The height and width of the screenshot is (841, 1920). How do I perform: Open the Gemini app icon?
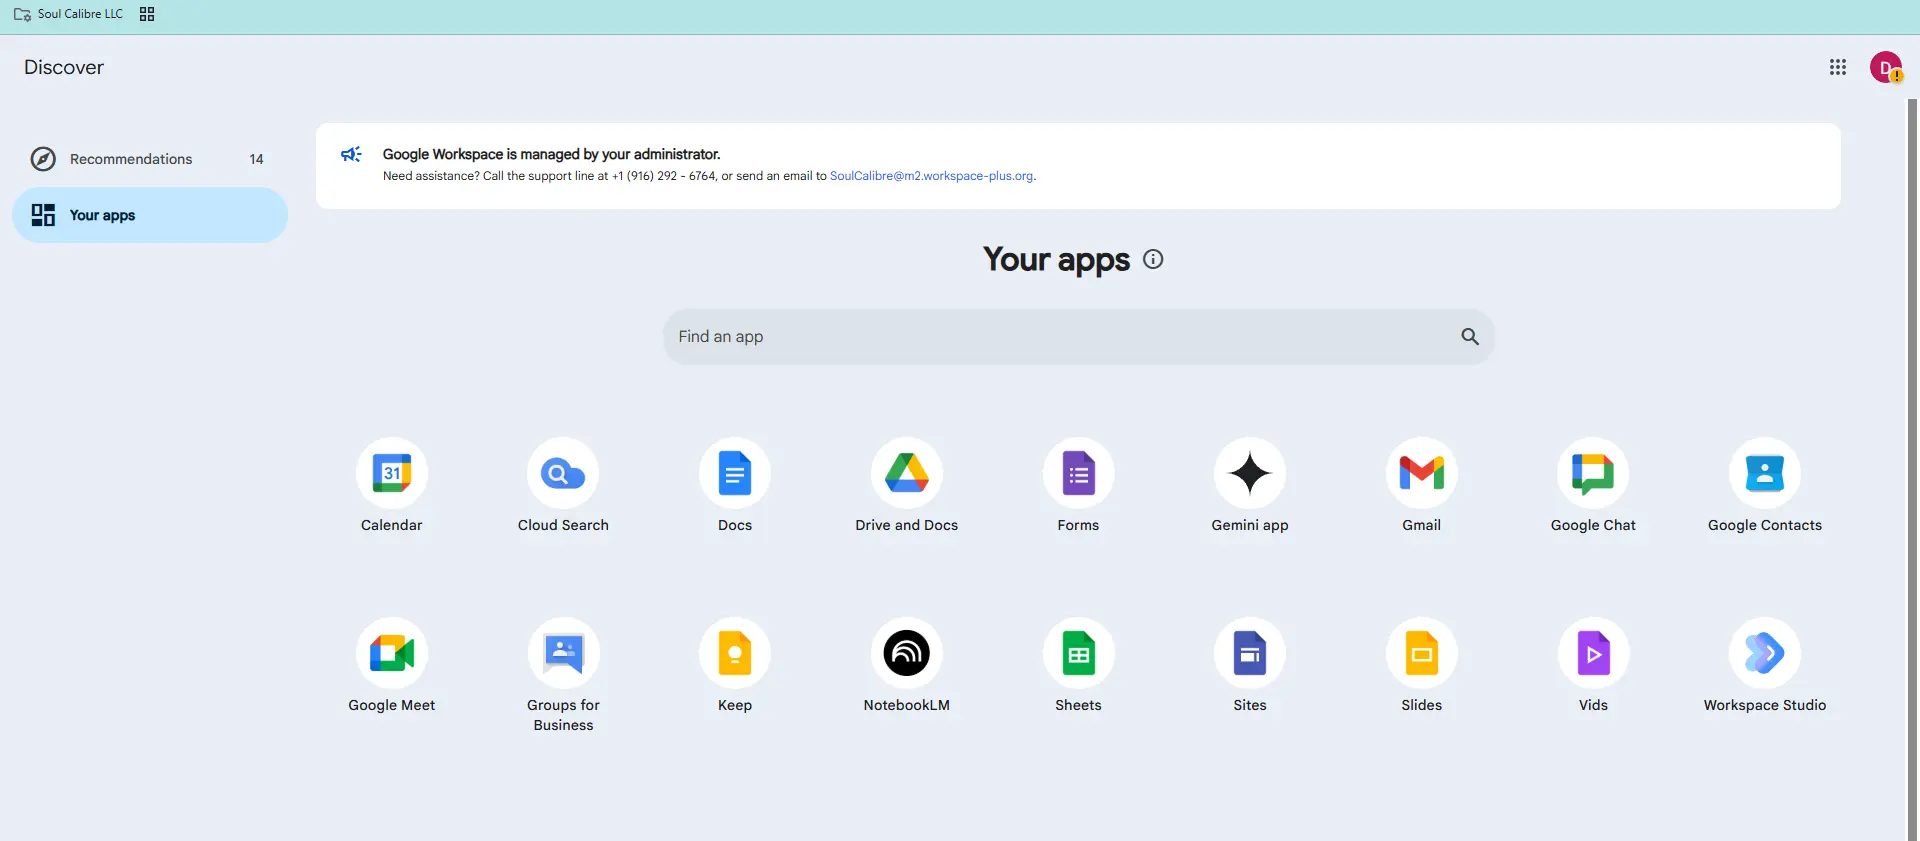[x=1250, y=473]
